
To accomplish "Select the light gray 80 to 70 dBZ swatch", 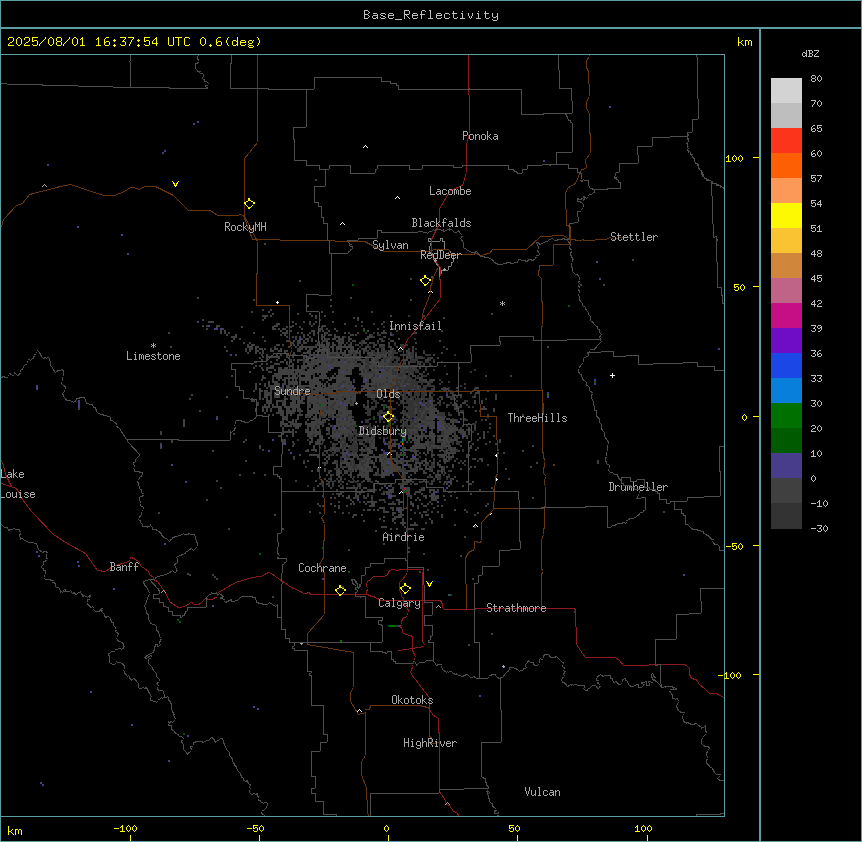I will [x=786, y=90].
